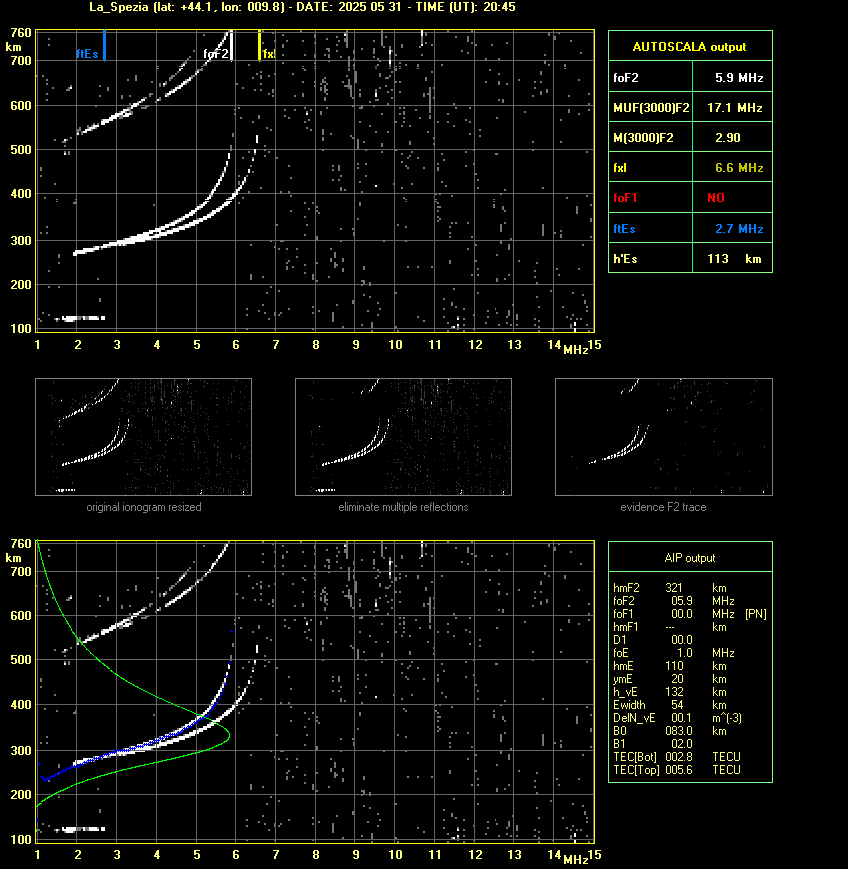Click the white foF2 marker in upper ionogram
Screen dimensions: 848x869
pos(231,45)
